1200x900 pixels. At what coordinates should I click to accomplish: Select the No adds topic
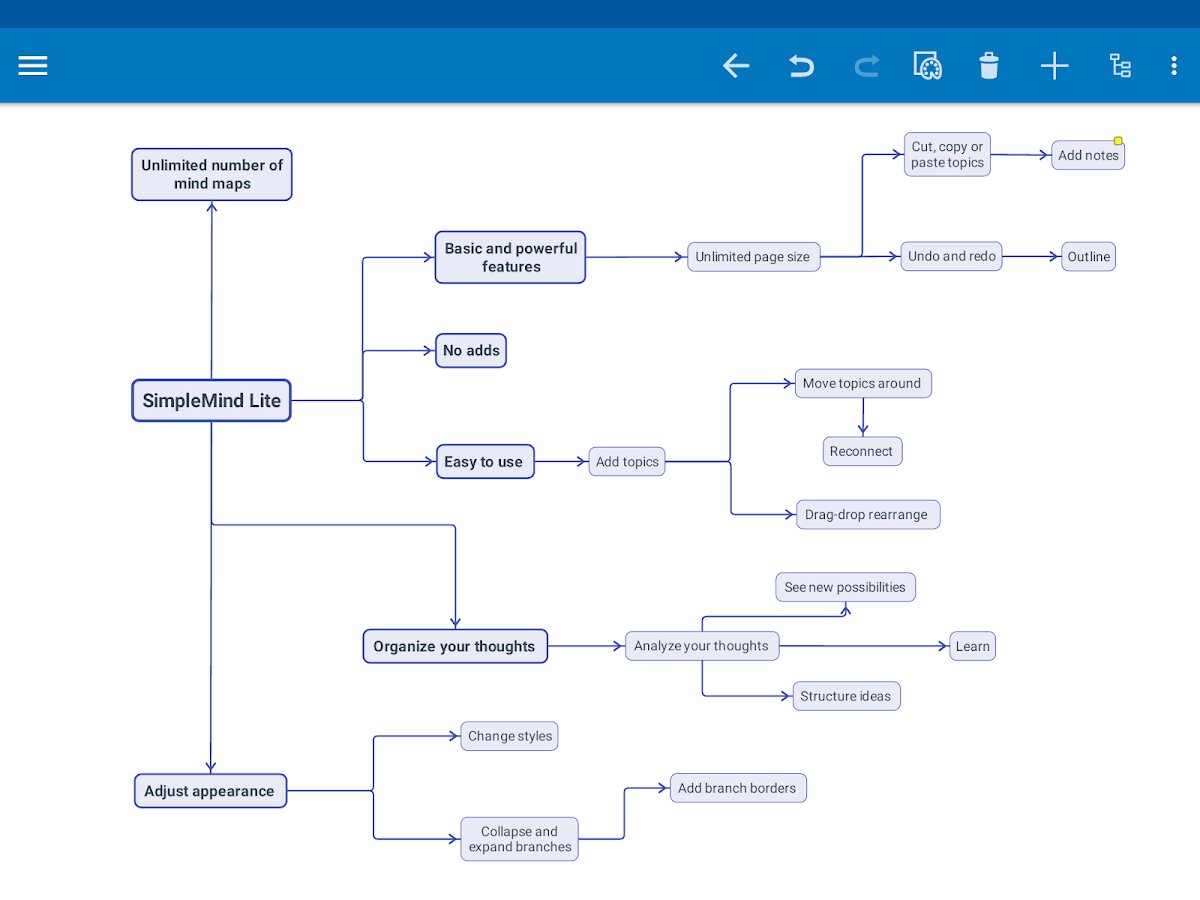click(x=471, y=351)
